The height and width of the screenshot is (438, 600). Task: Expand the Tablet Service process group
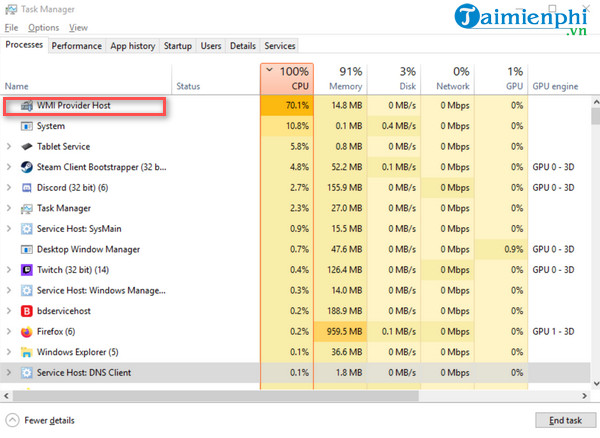(9, 147)
